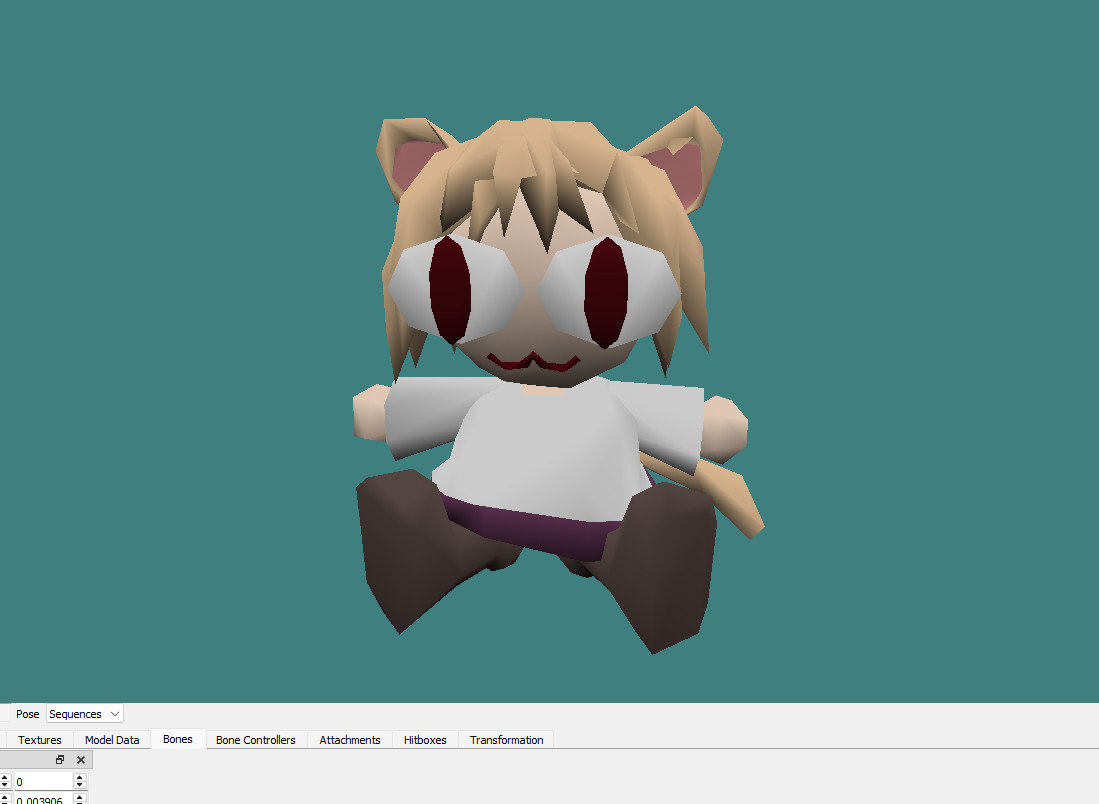Click the step-up arrow left of the 0 field

[x=4, y=777]
